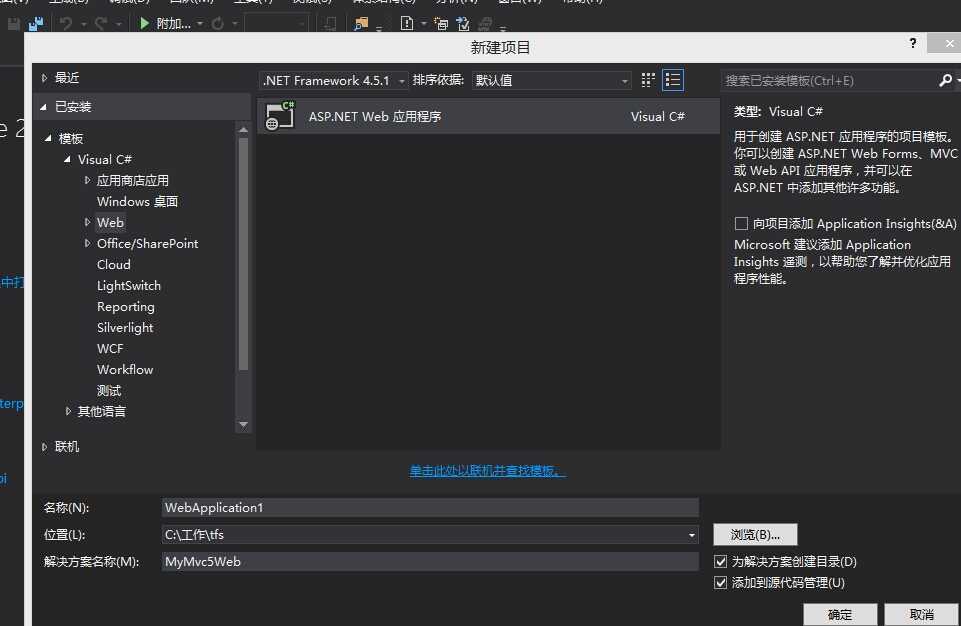Click the green Attach play icon
Image resolution: width=961 pixels, height=626 pixels.
coord(144,23)
